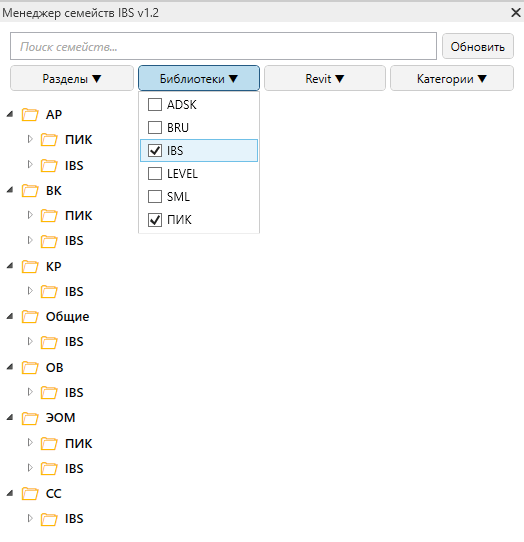
Task: Click the КР section folder icon
Action: click(30, 267)
